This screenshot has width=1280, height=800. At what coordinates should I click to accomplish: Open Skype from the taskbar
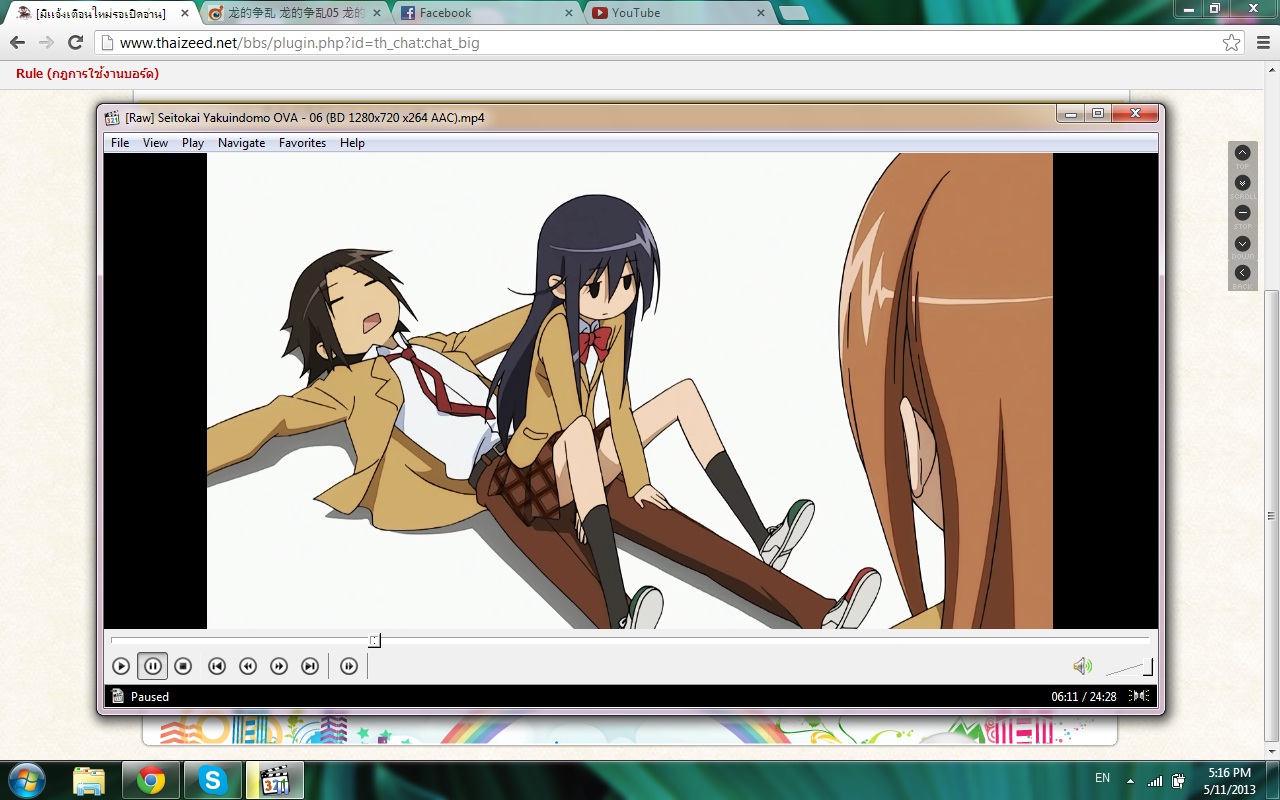[213, 780]
